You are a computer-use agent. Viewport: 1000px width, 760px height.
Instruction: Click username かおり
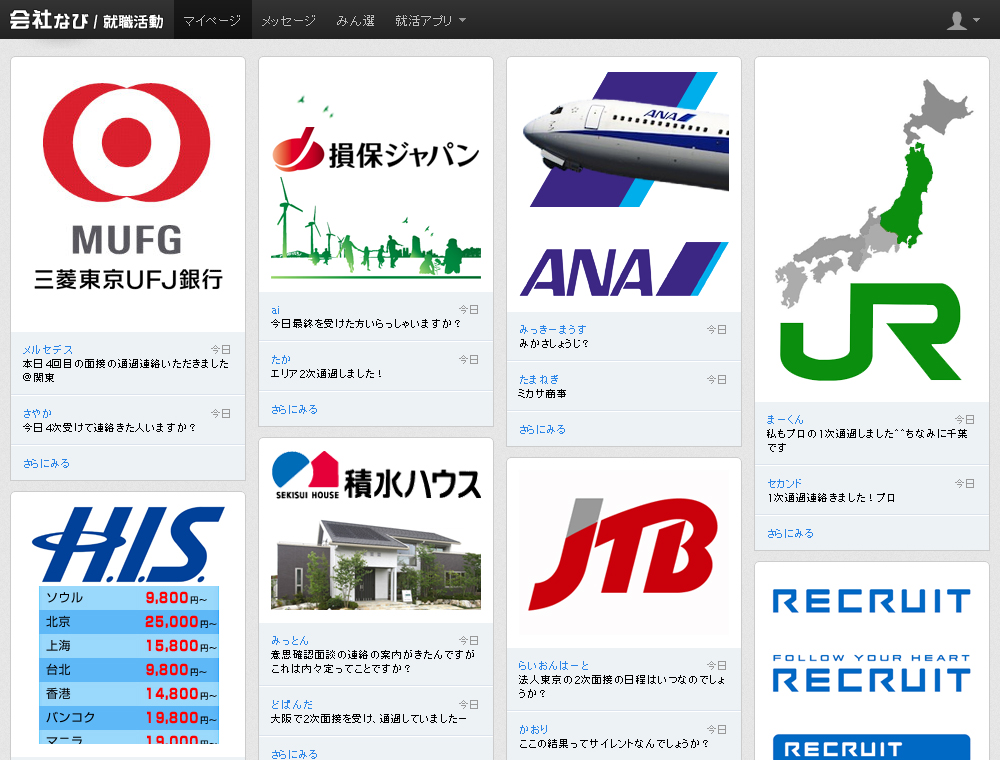(x=533, y=729)
